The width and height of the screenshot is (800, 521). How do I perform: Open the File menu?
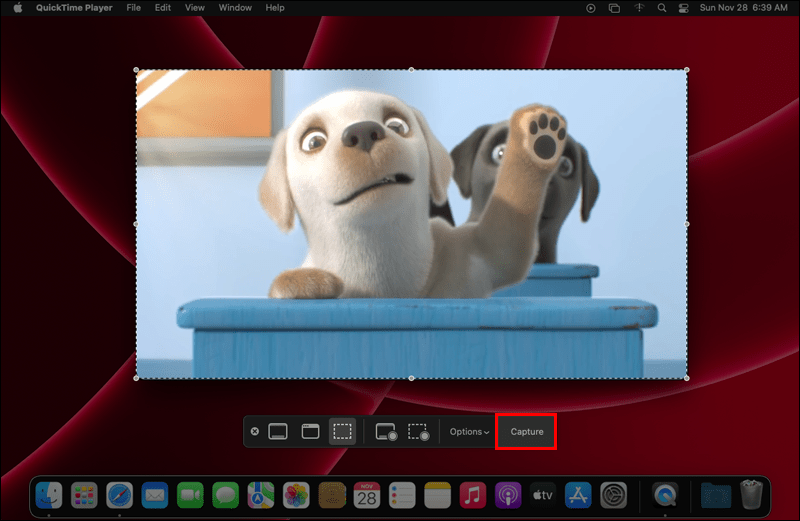(134, 8)
